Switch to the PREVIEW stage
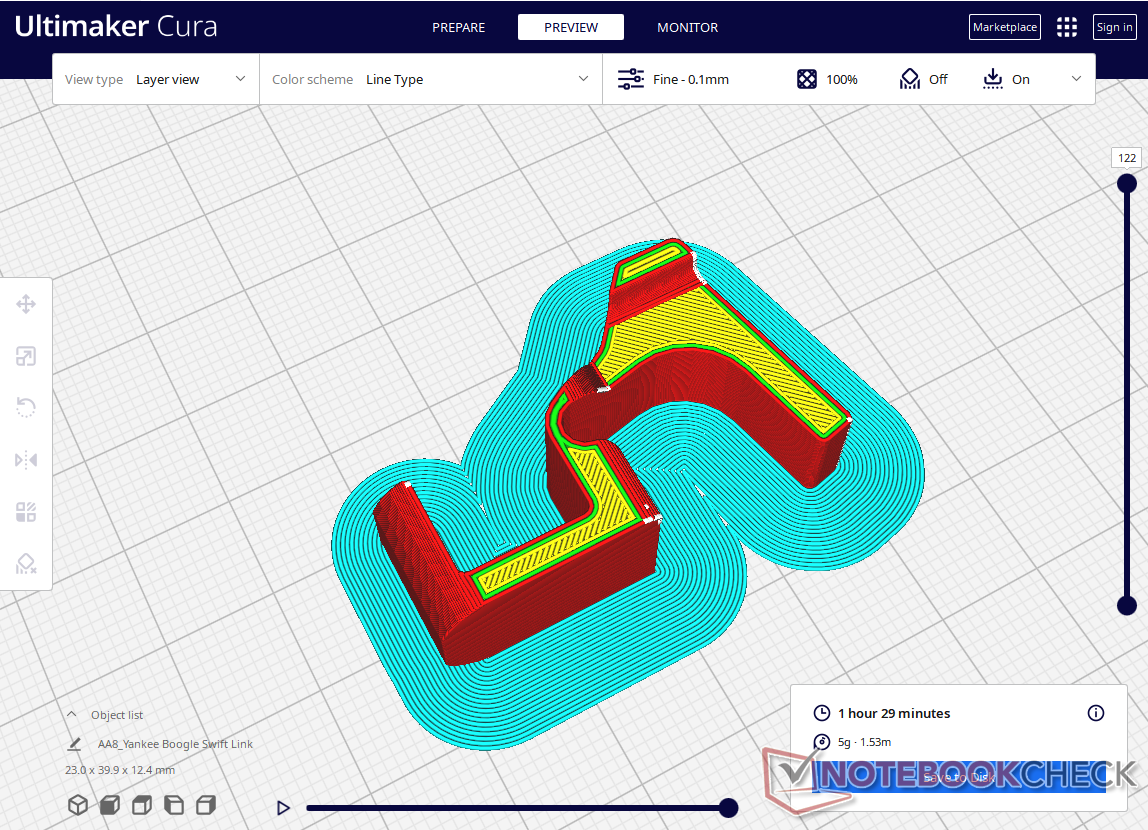Image resolution: width=1148 pixels, height=830 pixels. pos(571,27)
